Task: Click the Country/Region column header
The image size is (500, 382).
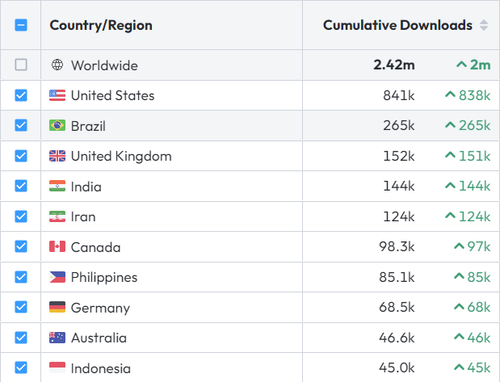Action: click(101, 25)
